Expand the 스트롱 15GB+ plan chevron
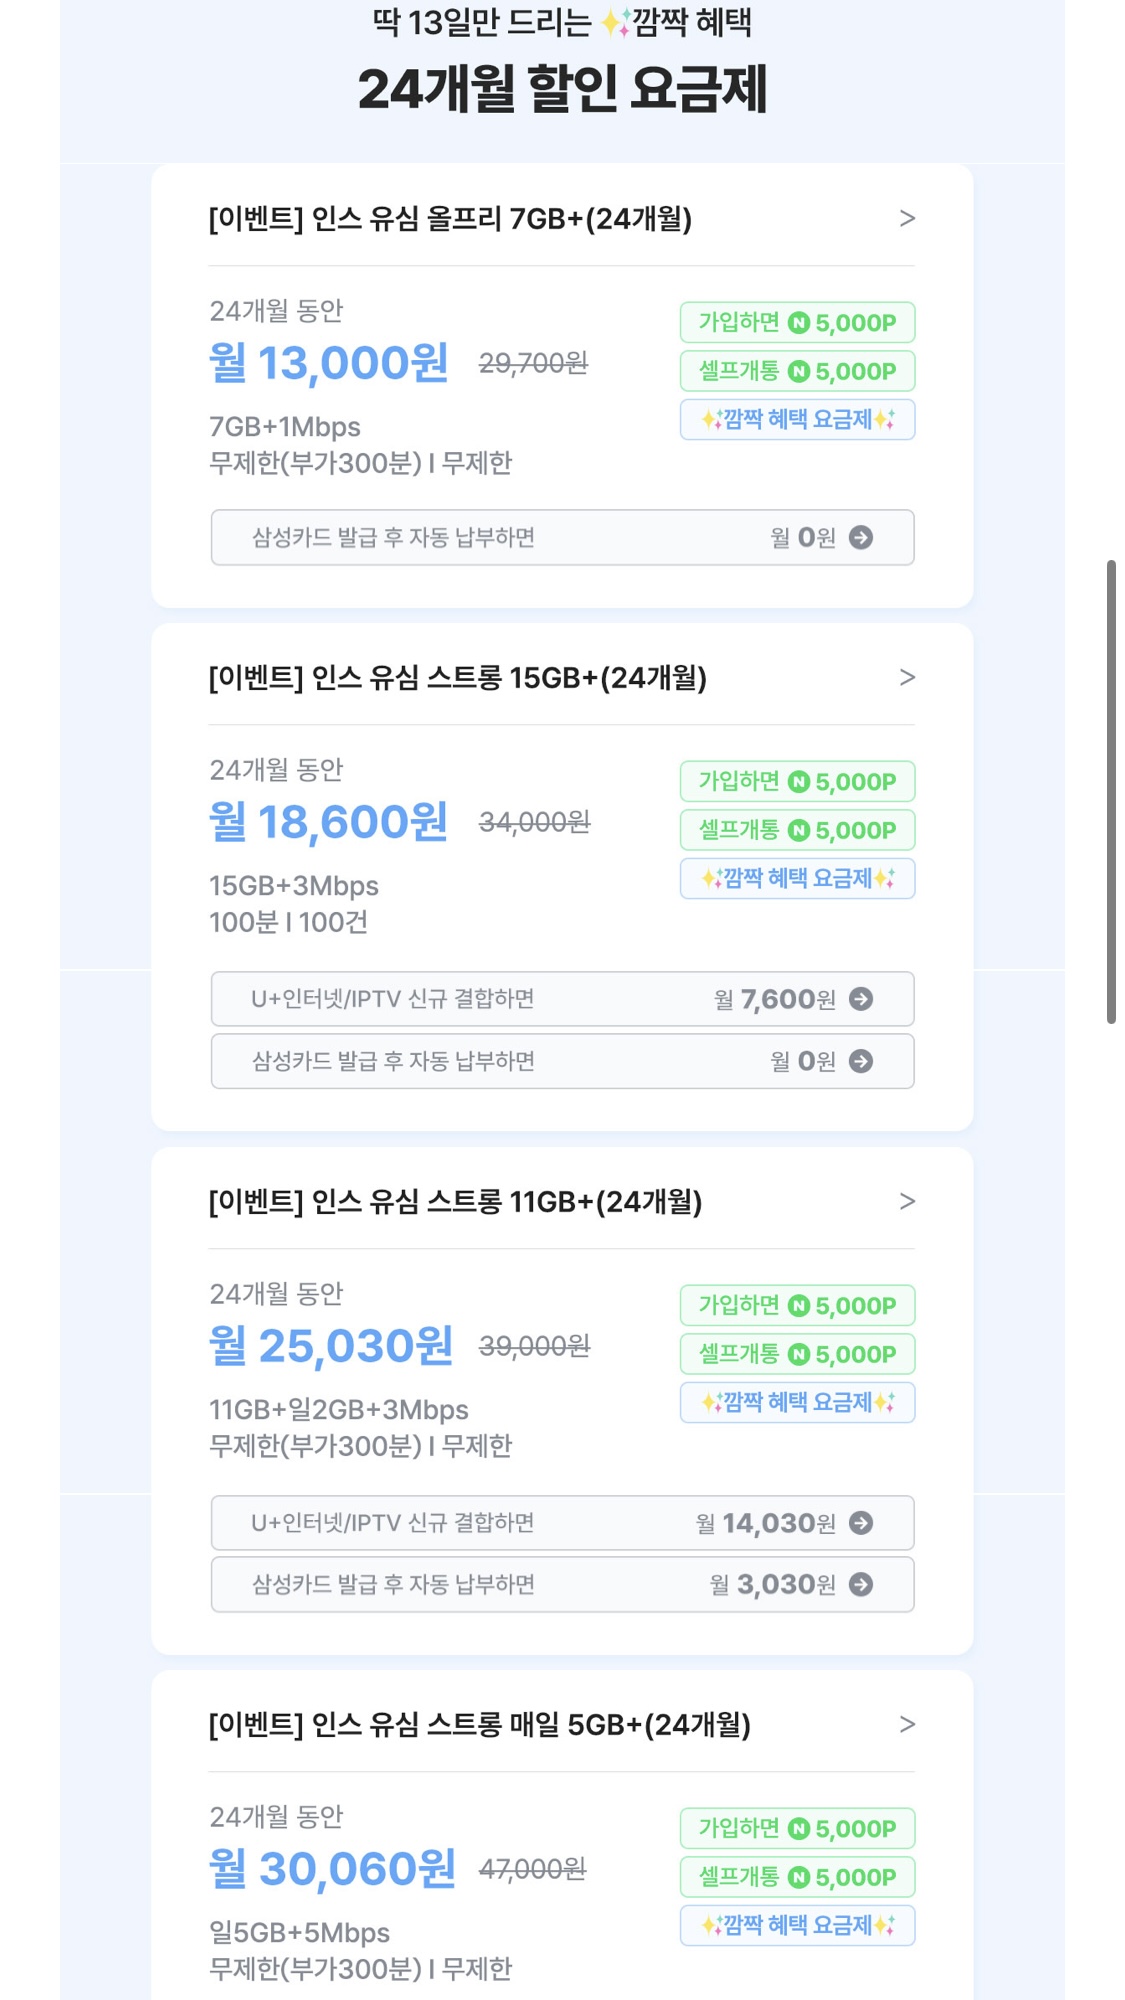Viewport: 1125px width, 2000px height. [907, 677]
